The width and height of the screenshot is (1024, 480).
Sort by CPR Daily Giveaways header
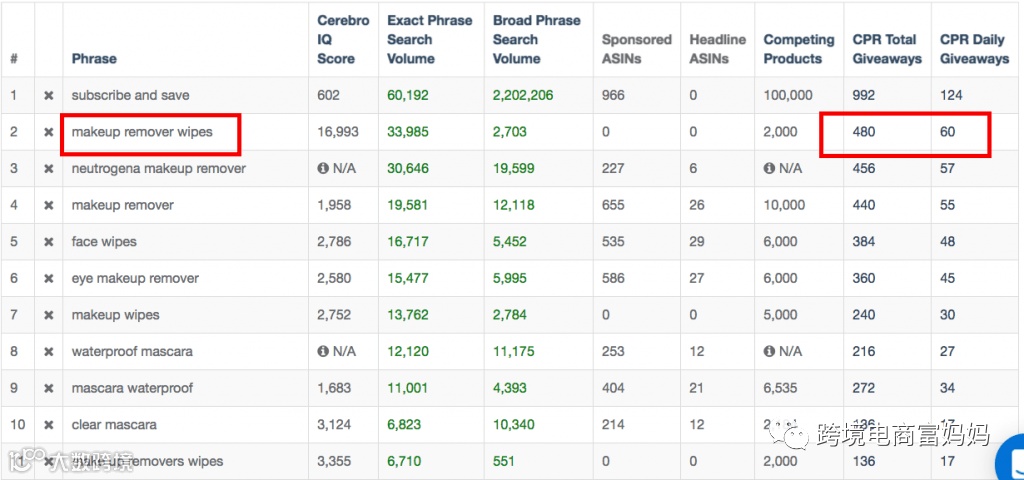[x=974, y=49]
